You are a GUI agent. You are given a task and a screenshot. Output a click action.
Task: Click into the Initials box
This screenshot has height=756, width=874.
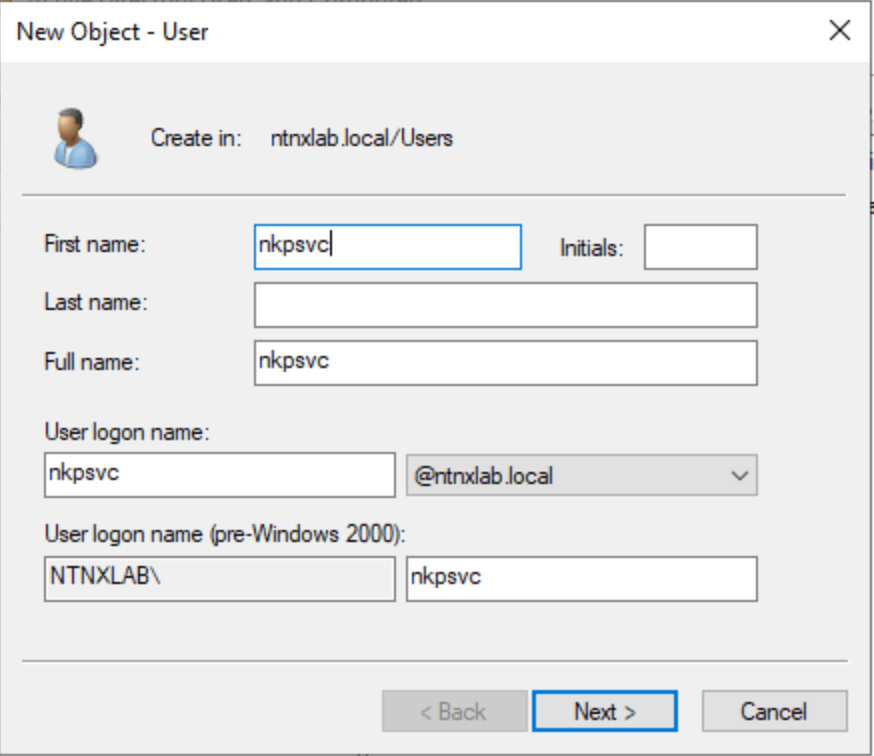(x=700, y=247)
